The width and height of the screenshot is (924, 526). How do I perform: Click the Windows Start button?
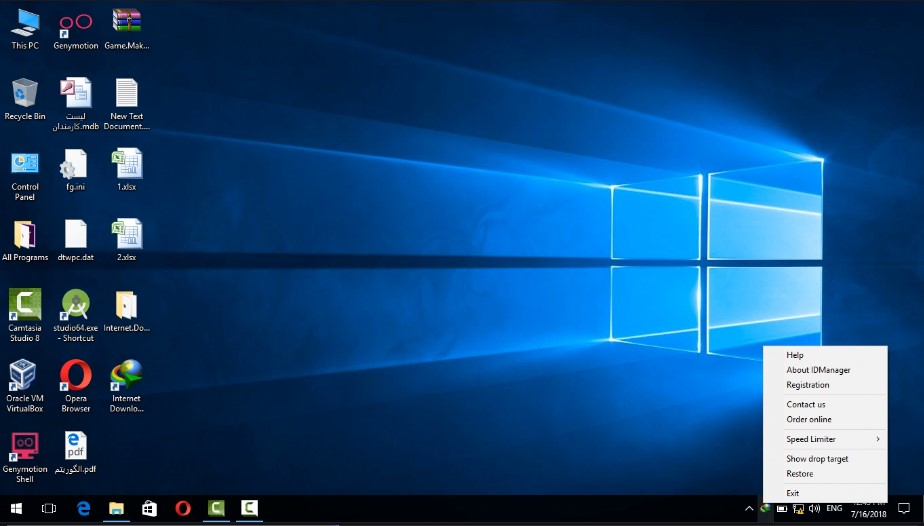pyautogui.click(x=16, y=509)
